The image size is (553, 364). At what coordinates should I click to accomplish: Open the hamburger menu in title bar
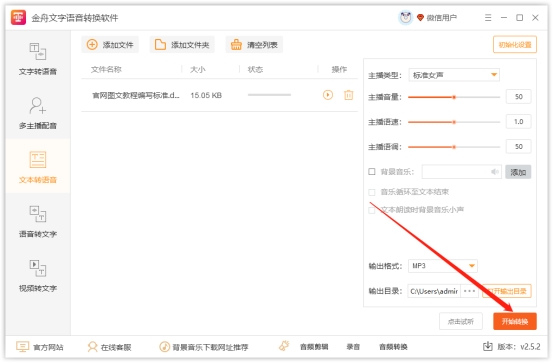click(488, 18)
